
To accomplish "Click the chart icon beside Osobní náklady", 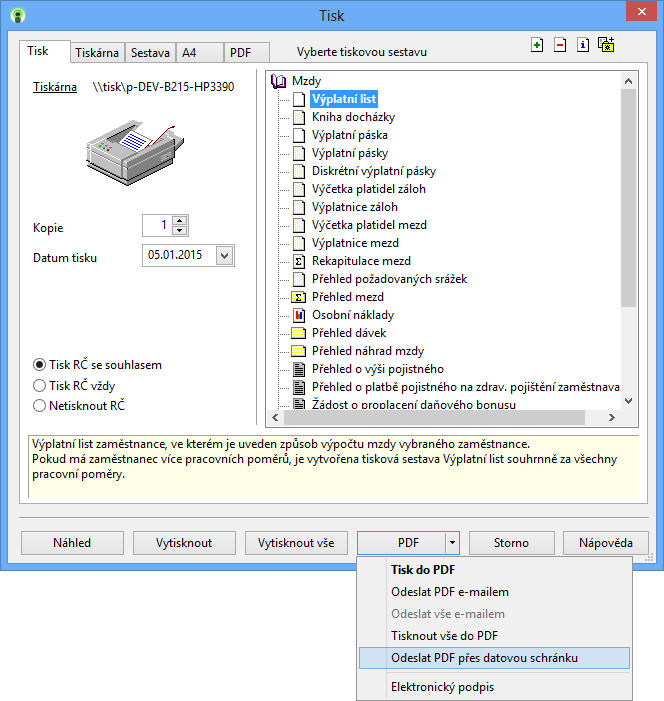I will [x=299, y=315].
